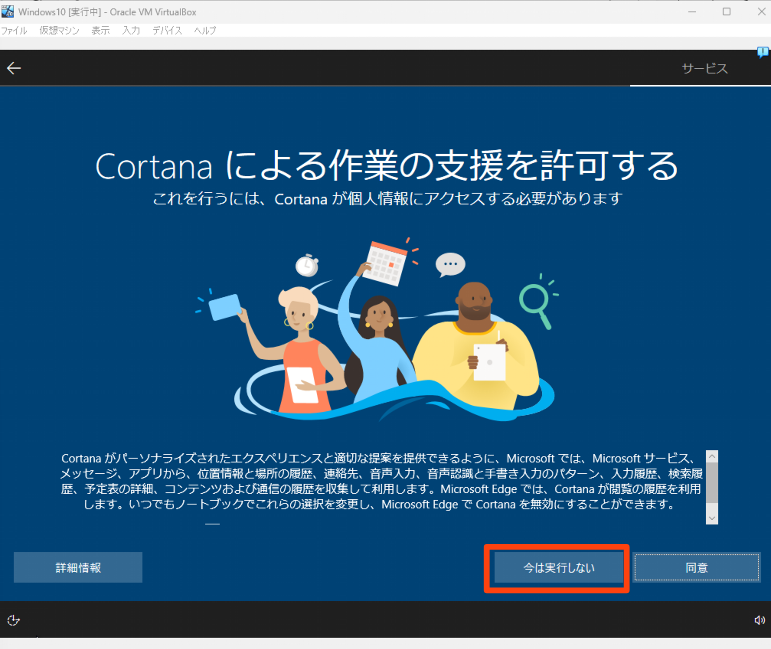Click the 今は実行しない button
The width and height of the screenshot is (771, 649).
pos(559,567)
